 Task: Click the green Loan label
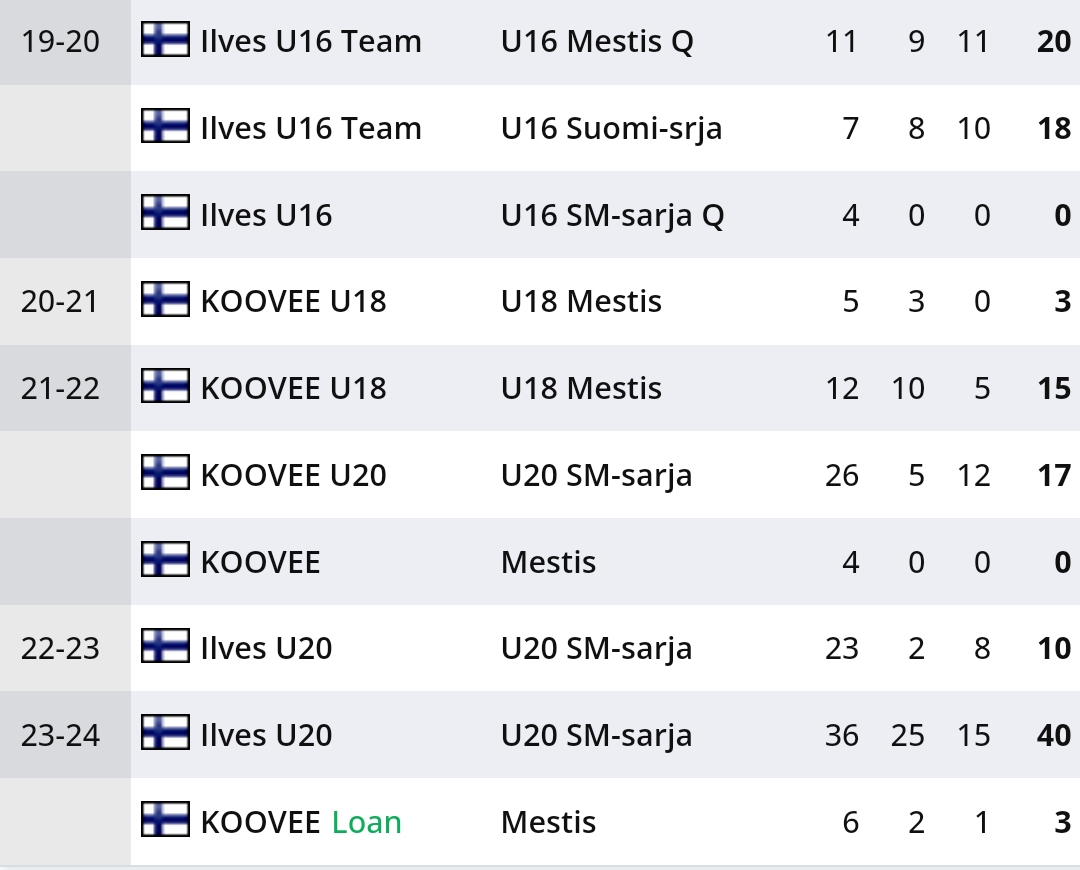point(366,822)
